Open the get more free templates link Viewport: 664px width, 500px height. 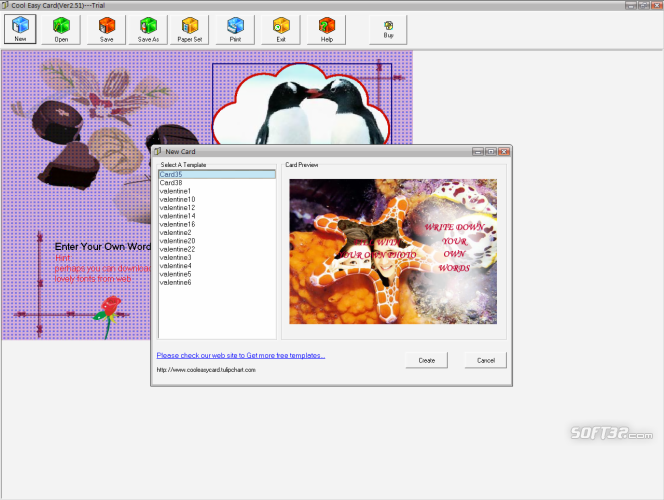click(241, 355)
